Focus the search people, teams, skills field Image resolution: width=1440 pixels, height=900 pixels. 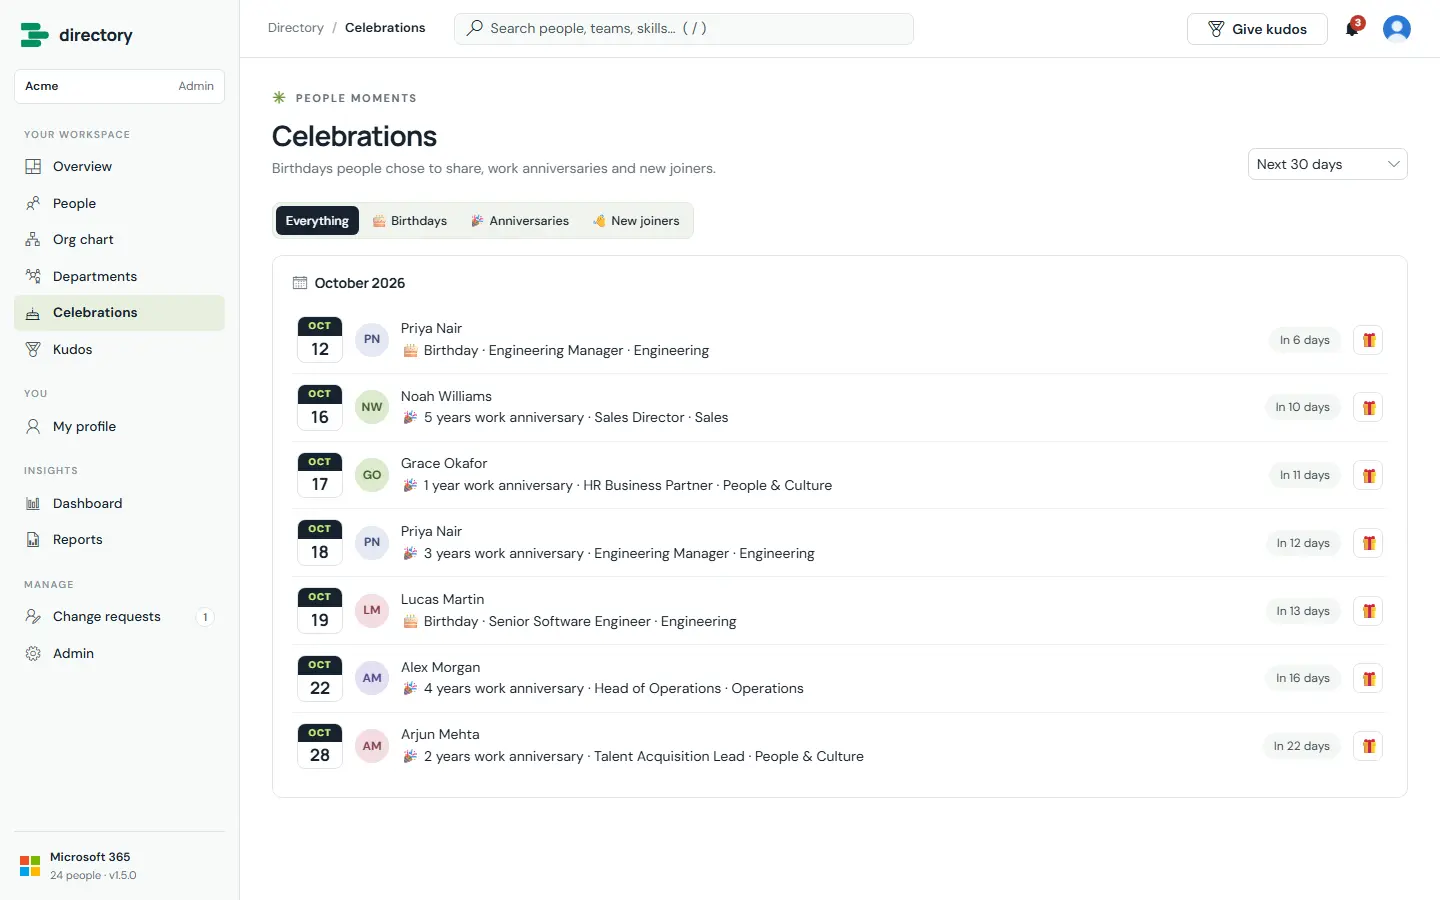point(684,28)
